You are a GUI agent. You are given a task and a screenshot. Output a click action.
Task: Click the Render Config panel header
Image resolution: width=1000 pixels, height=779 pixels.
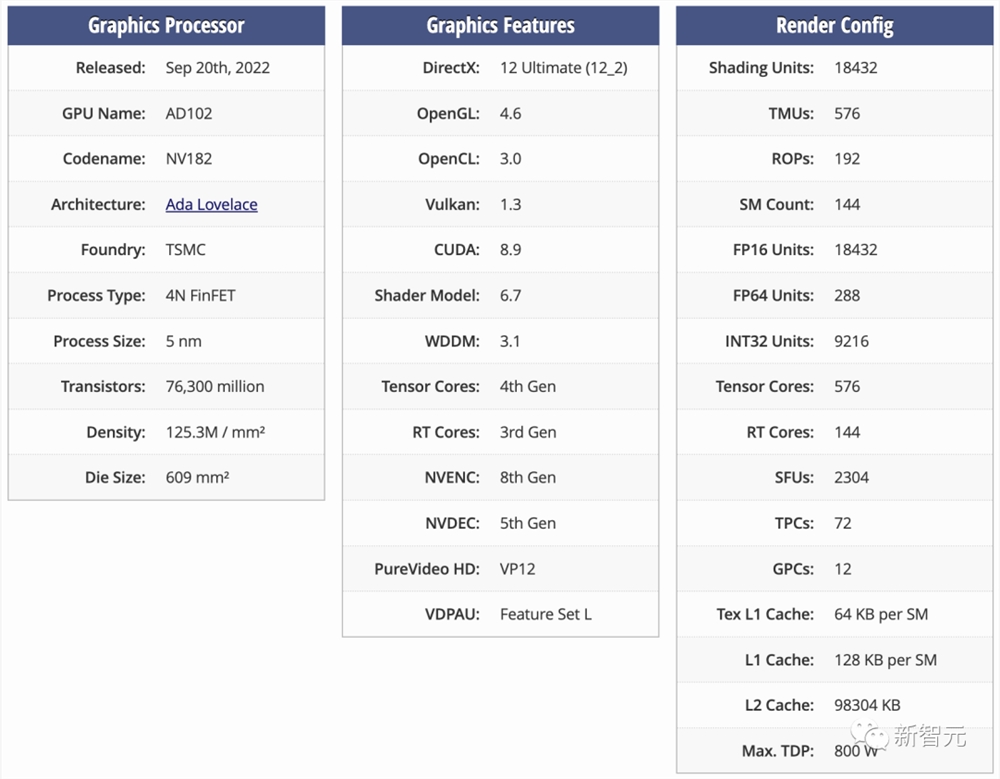834,26
